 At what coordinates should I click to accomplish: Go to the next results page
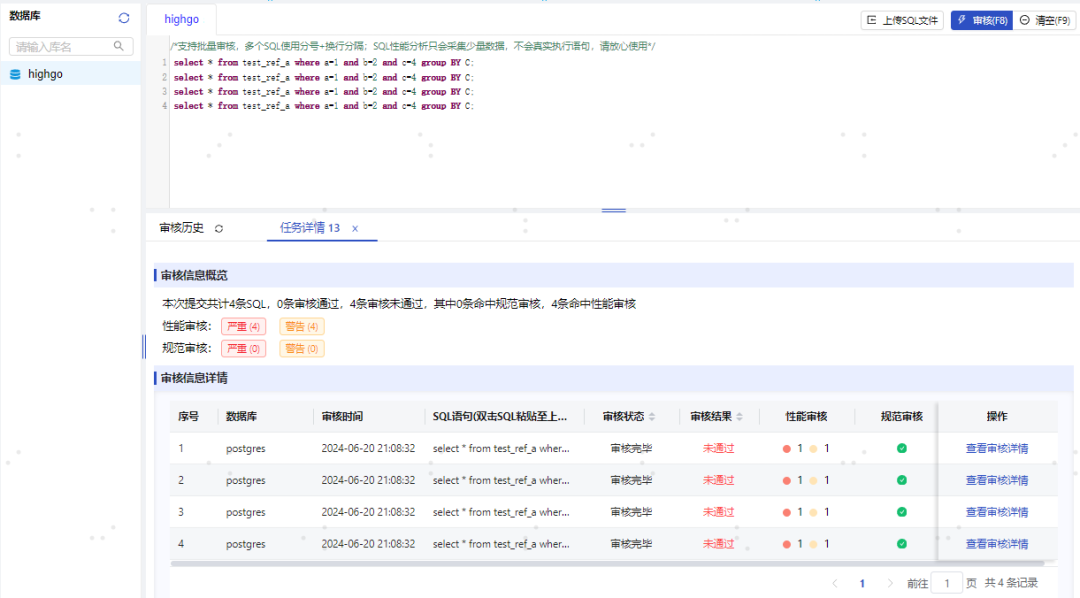pos(890,584)
